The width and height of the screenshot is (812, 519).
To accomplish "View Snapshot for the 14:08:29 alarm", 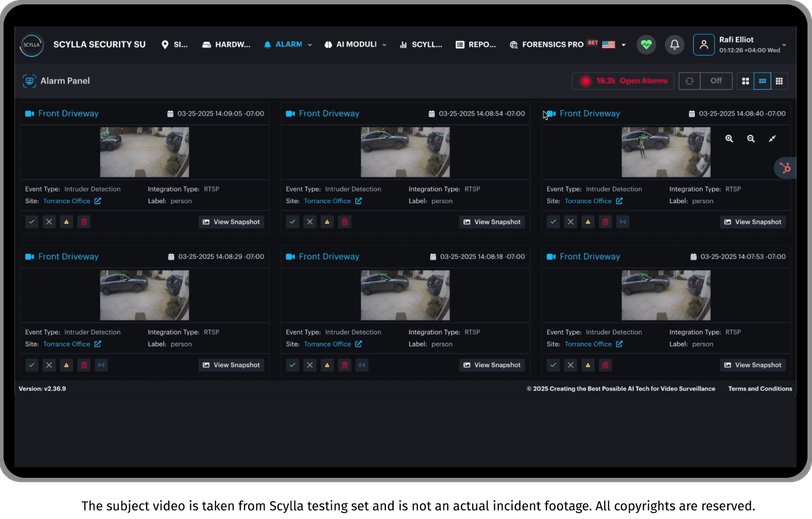I will [x=231, y=365].
